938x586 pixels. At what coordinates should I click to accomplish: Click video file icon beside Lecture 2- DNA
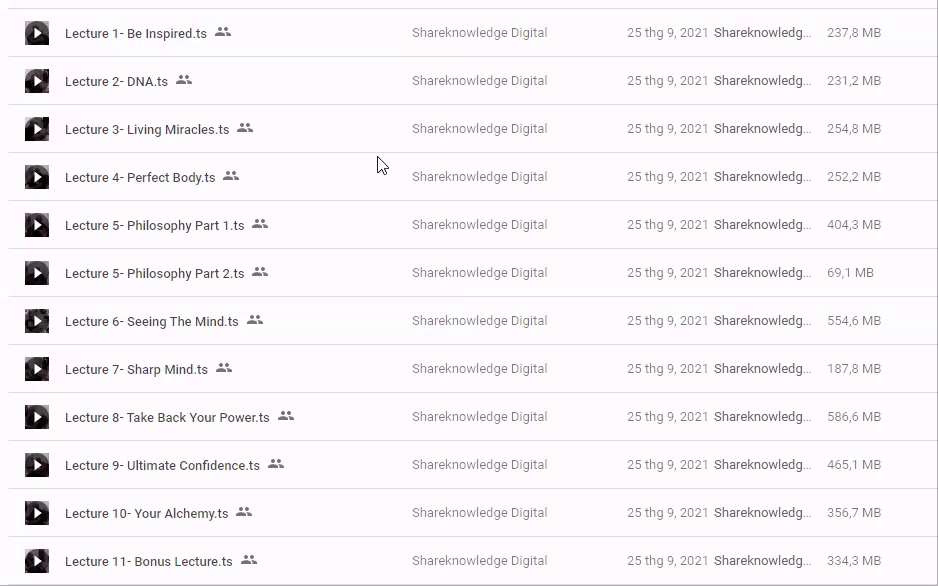[x=37, y=81]
